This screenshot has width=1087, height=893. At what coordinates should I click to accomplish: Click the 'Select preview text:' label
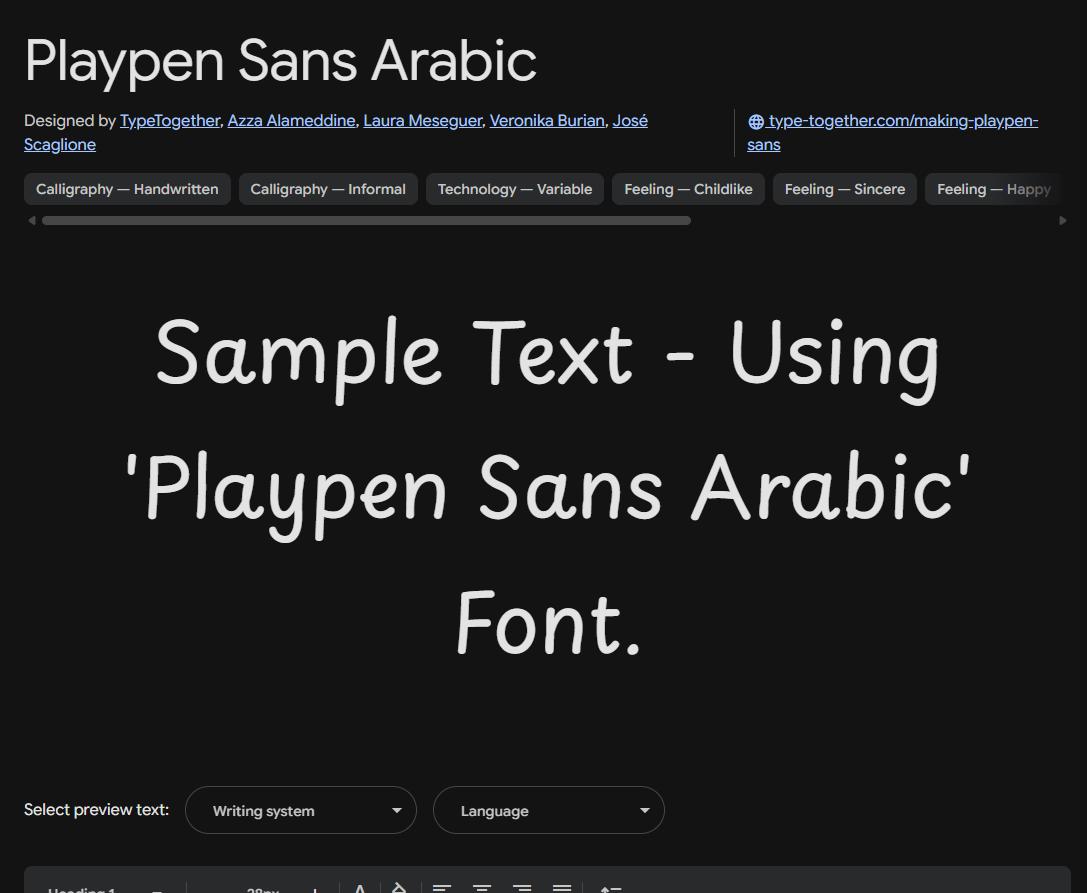pos(96,810)
